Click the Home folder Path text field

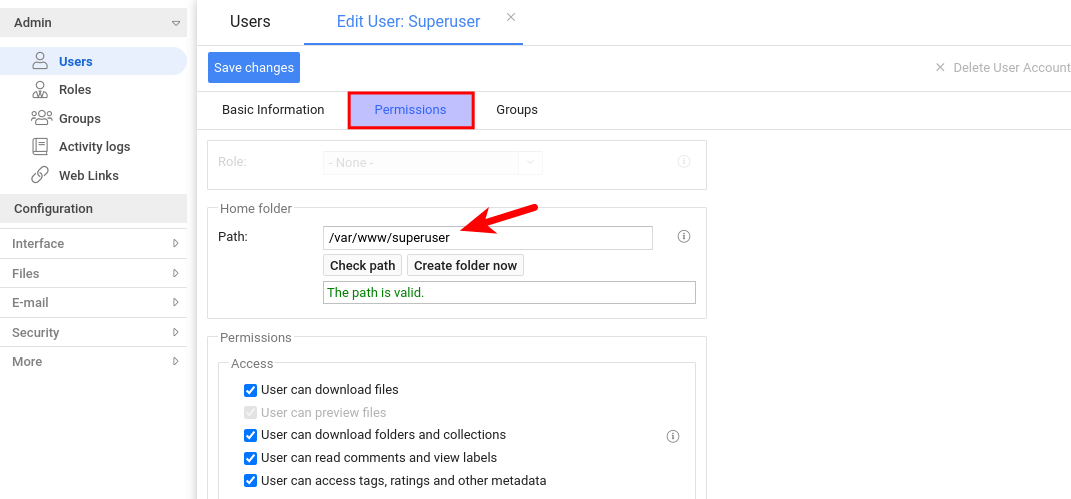(x=487, y=238)
